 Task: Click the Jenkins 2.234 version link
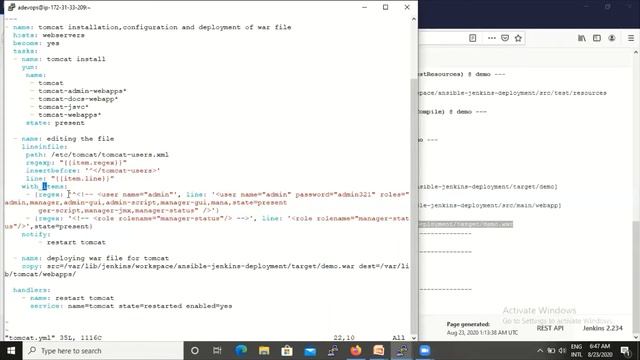pyautogui.click(x=602, y=328)
